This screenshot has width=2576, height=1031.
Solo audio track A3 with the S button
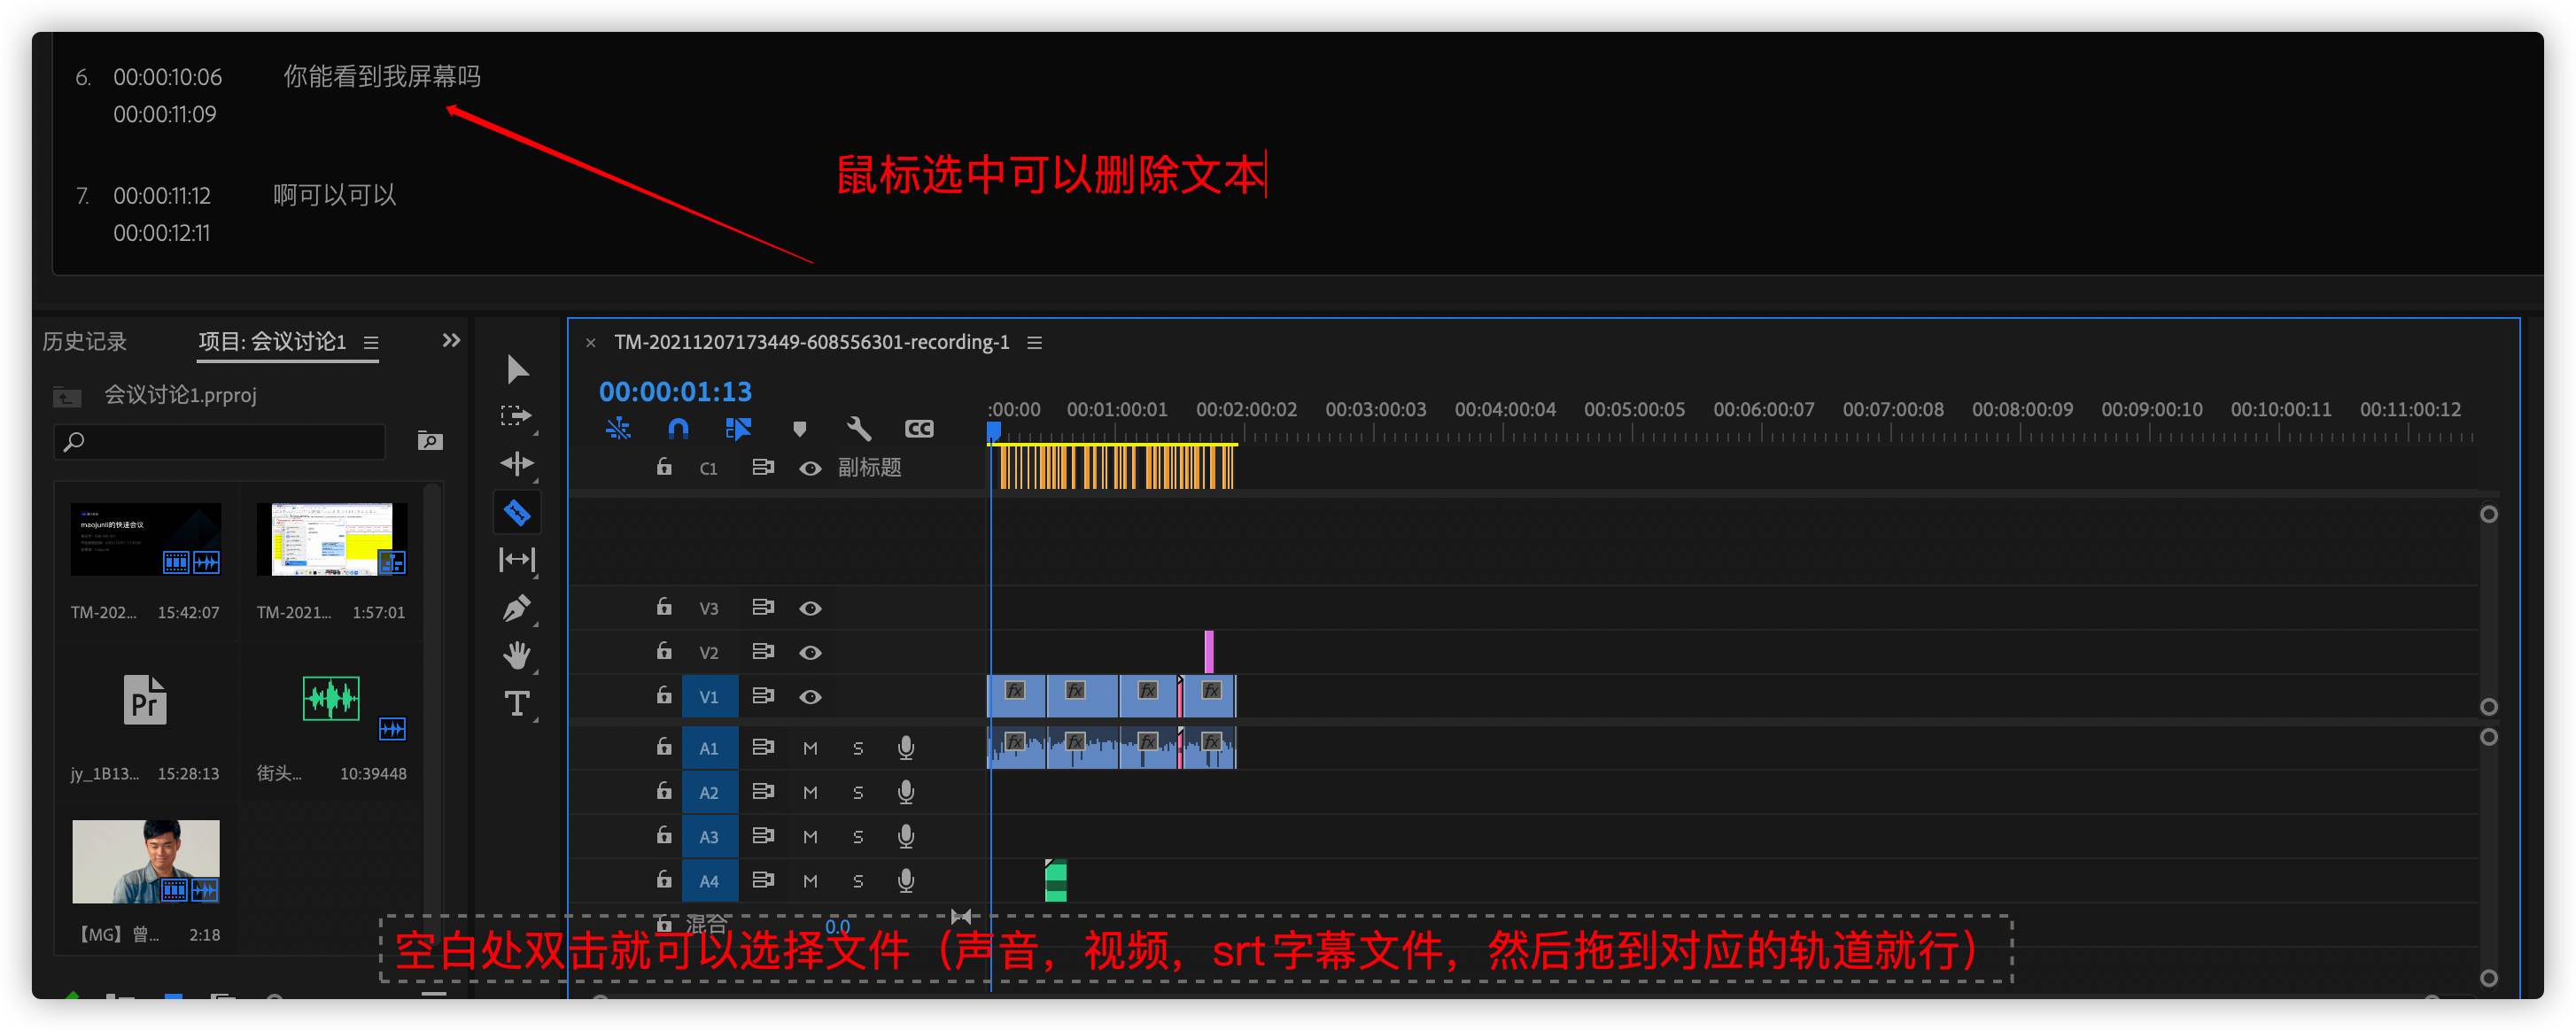coord(857,836)
